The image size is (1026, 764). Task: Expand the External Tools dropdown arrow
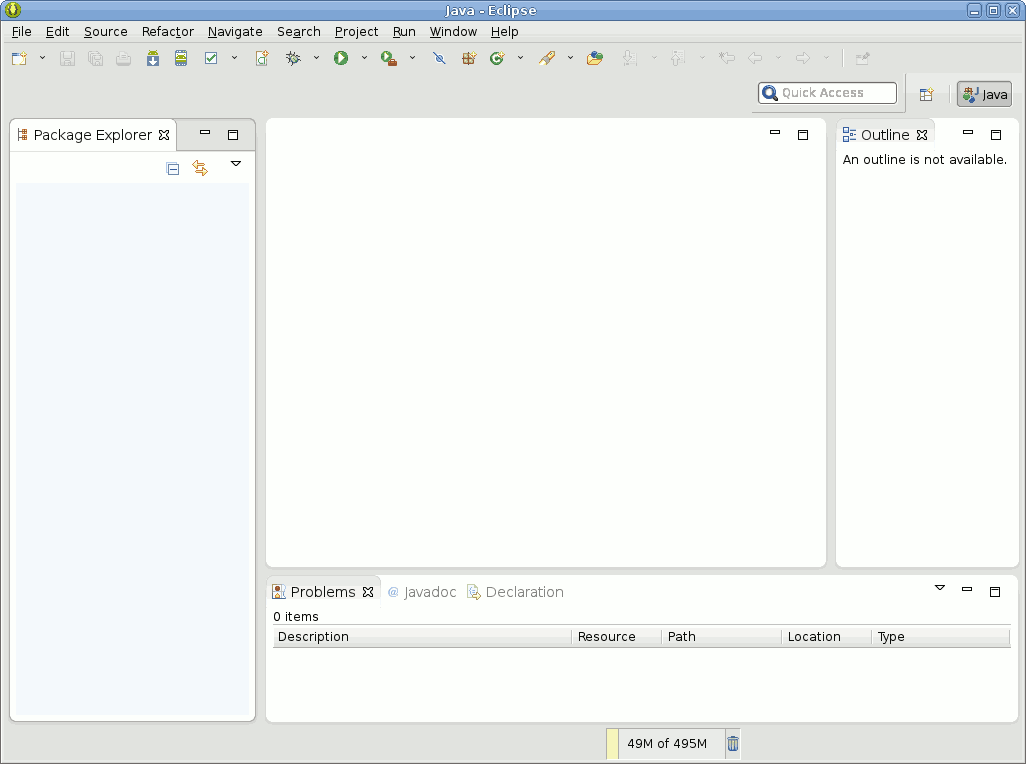(412, 58)
